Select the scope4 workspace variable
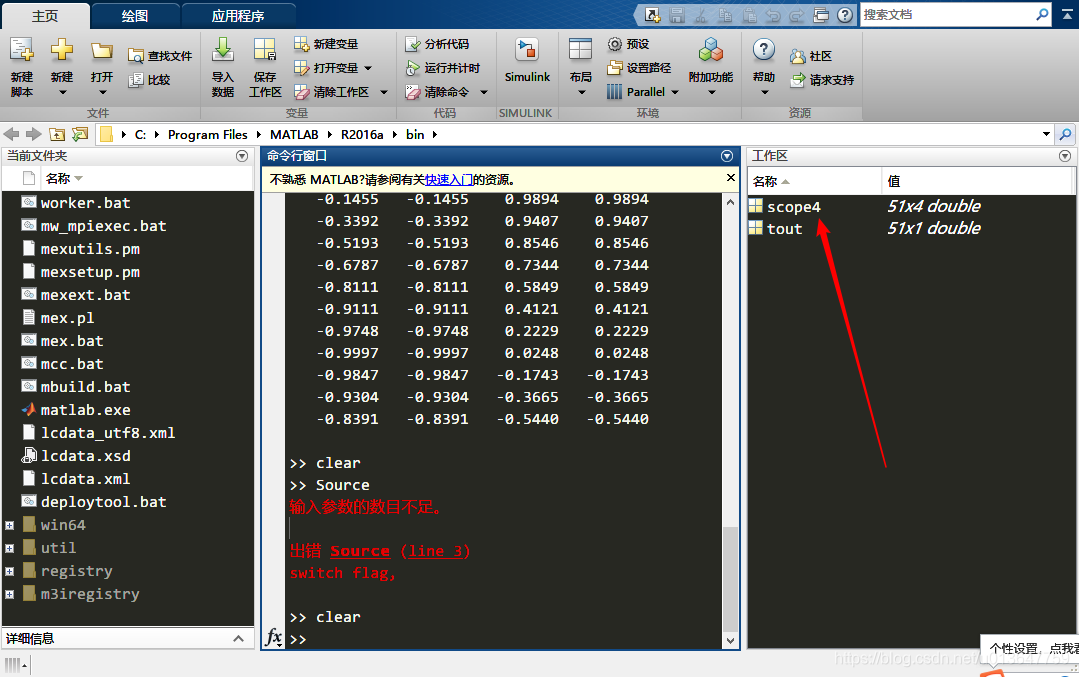The width and height of the screenshot is (1079, 677). (x=793, y=206)
